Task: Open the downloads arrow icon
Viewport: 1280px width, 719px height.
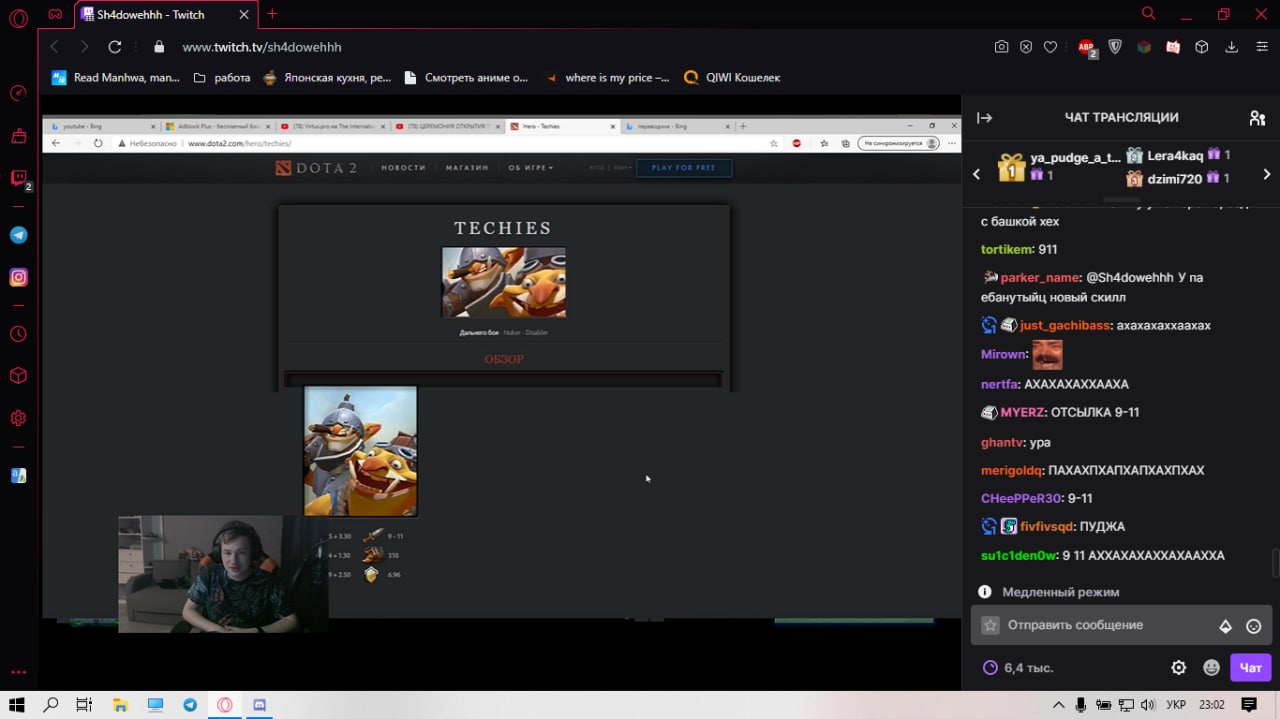Action: [1231, 47]
